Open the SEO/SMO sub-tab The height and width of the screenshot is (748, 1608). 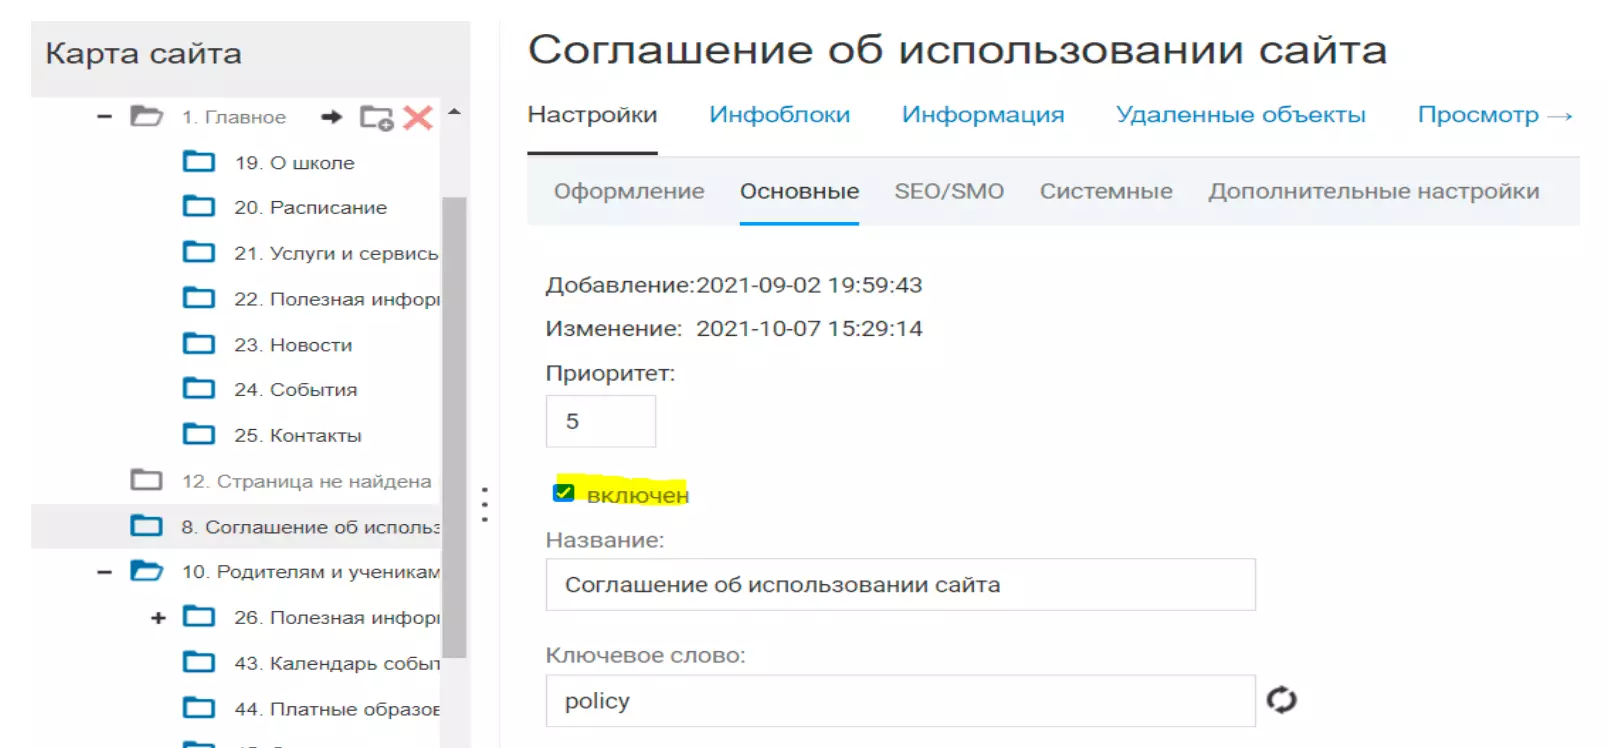click(949, 191)
